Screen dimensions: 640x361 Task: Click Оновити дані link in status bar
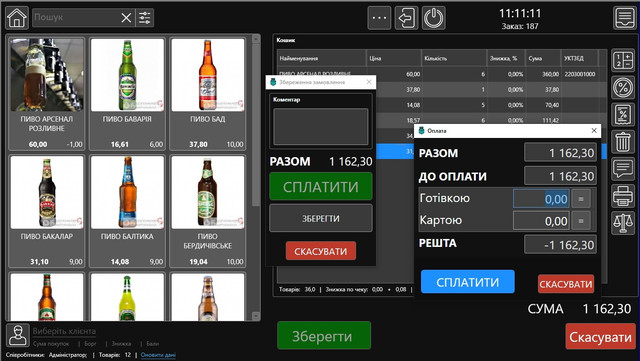pyautogui.click(x=158, y=355)
